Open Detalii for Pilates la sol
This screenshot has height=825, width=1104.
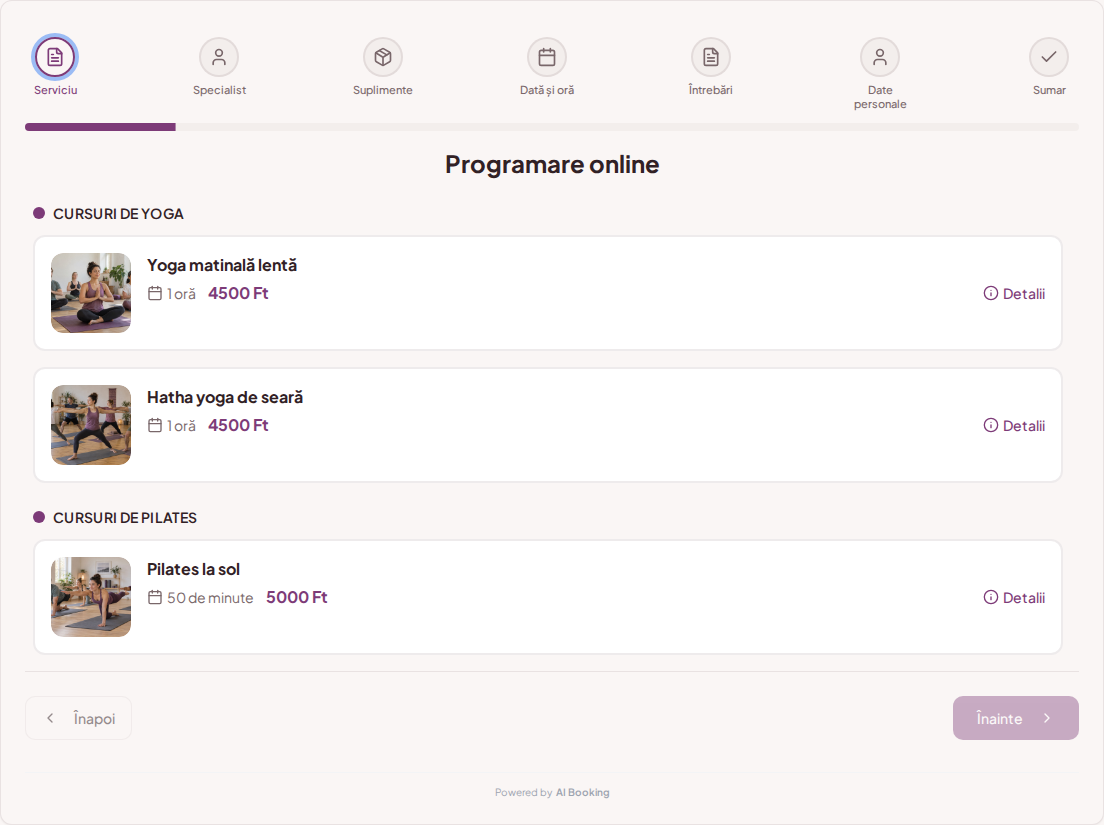[1014, 598]
